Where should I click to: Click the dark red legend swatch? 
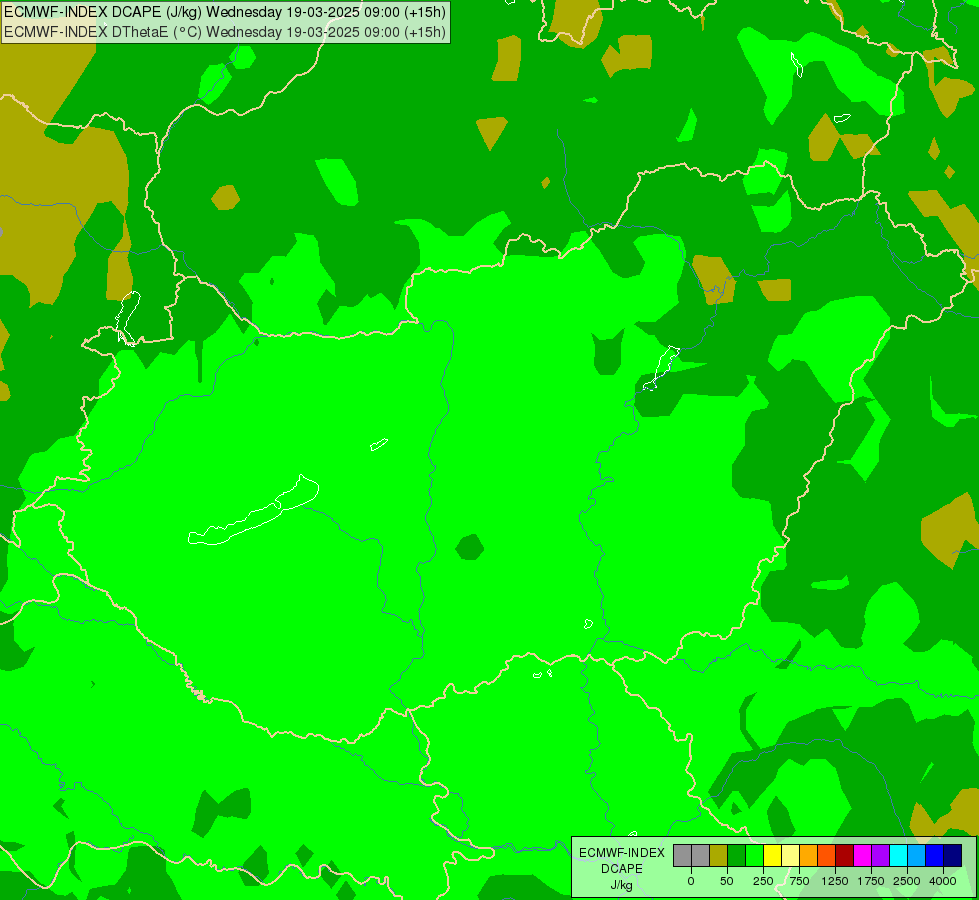[845, 856]
